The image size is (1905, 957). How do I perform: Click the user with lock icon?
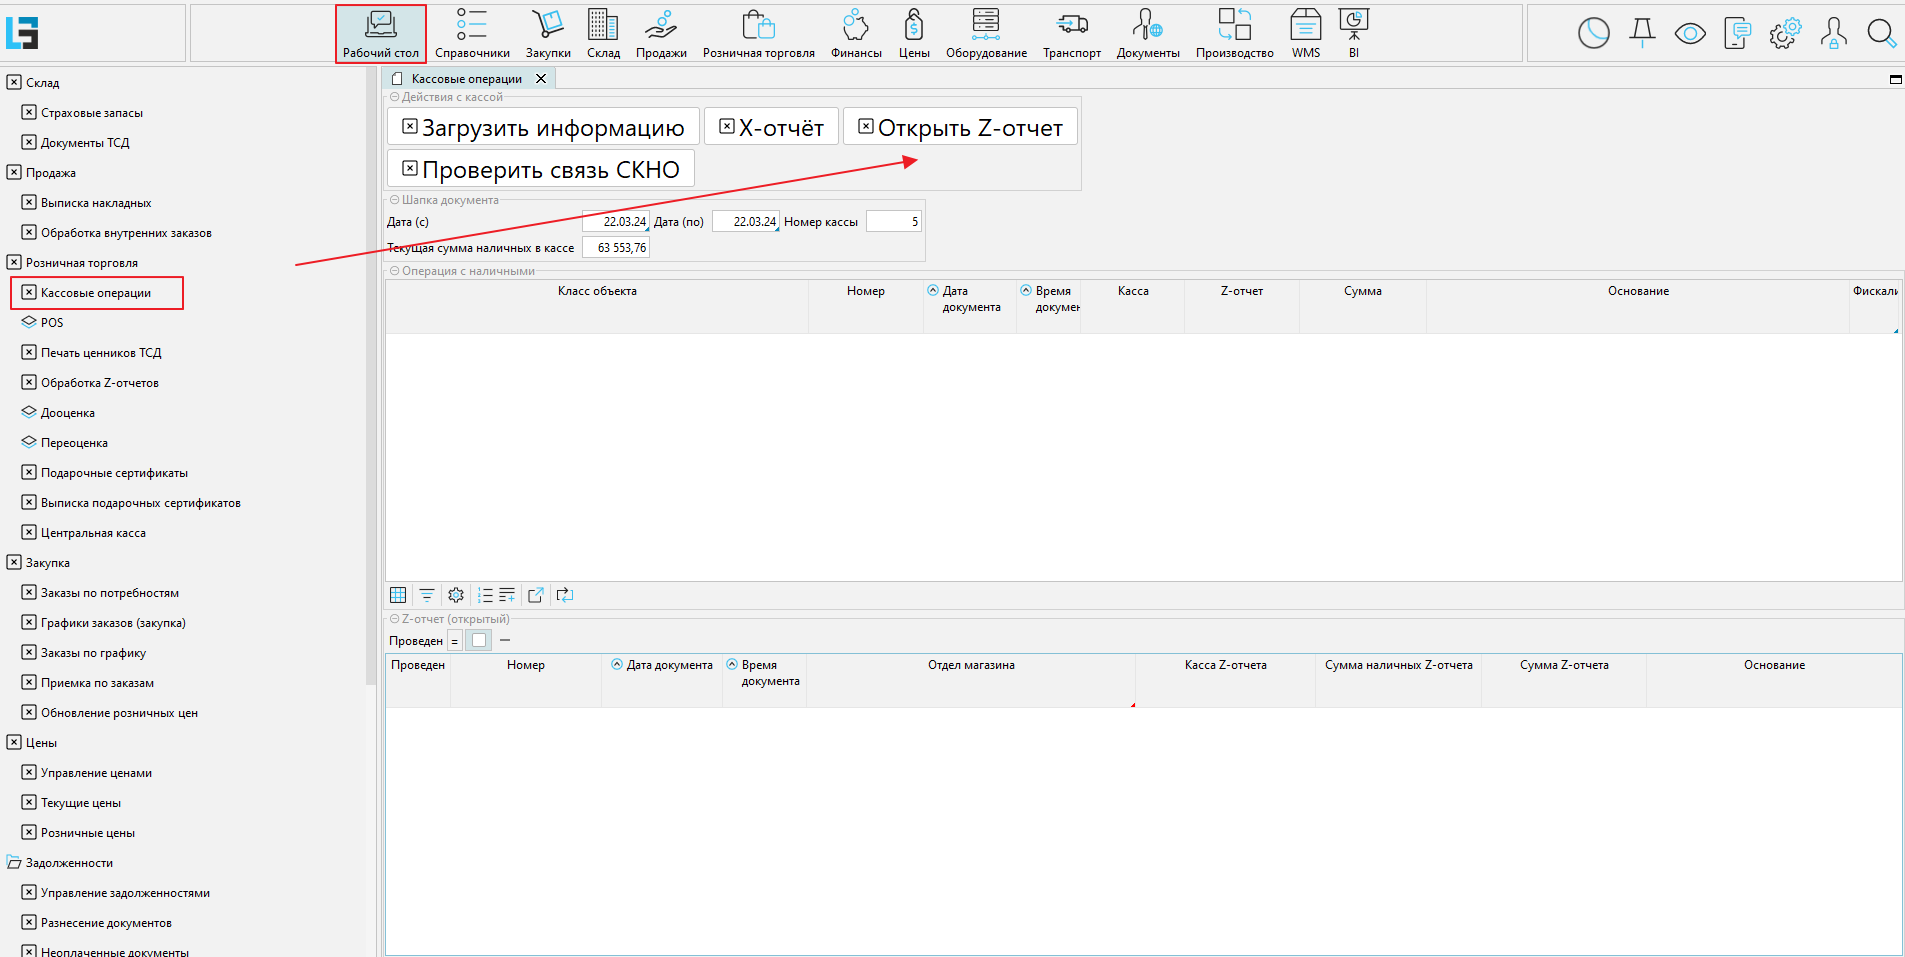[x=1833, y=34]
